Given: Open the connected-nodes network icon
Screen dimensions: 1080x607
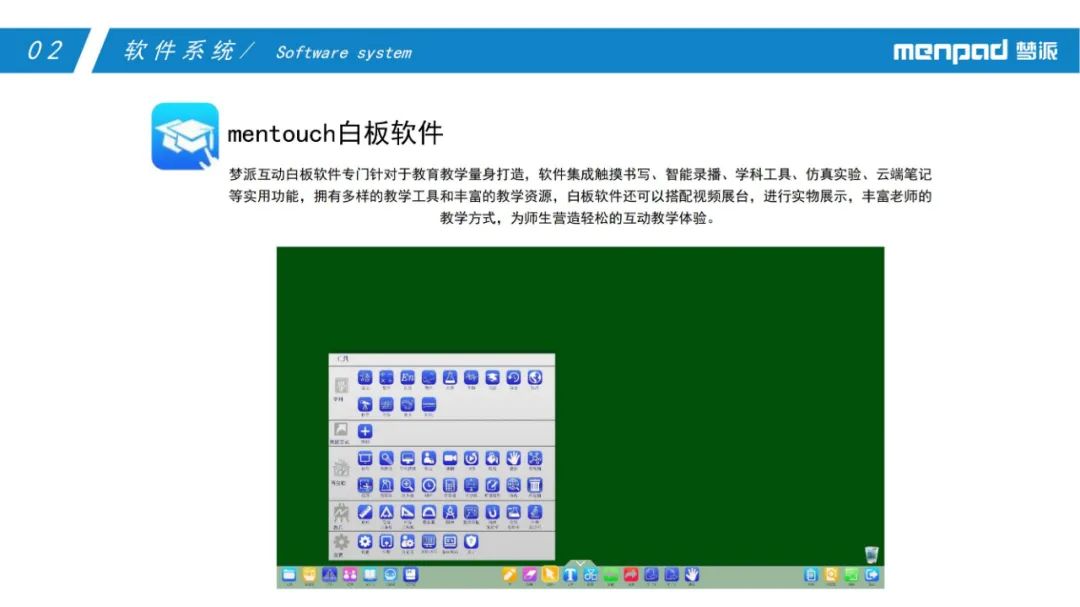Looking at the screenshot, I should 534,459.
